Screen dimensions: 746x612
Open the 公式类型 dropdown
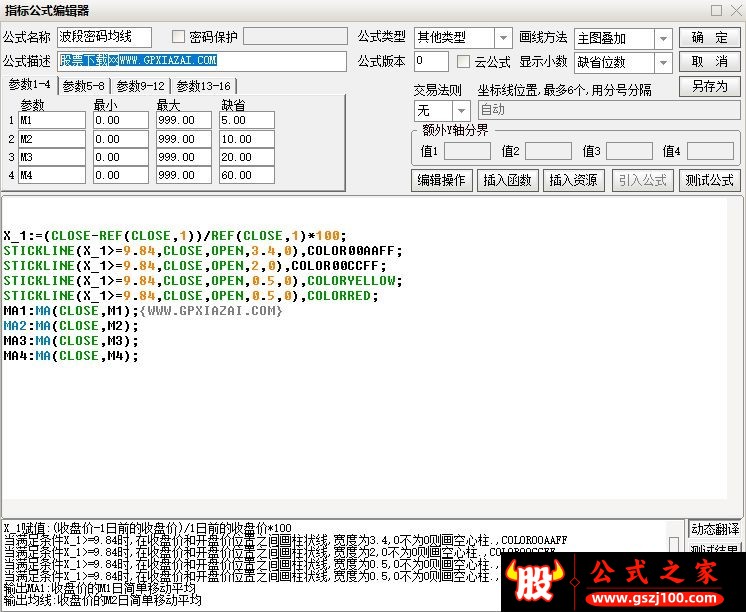502,38
